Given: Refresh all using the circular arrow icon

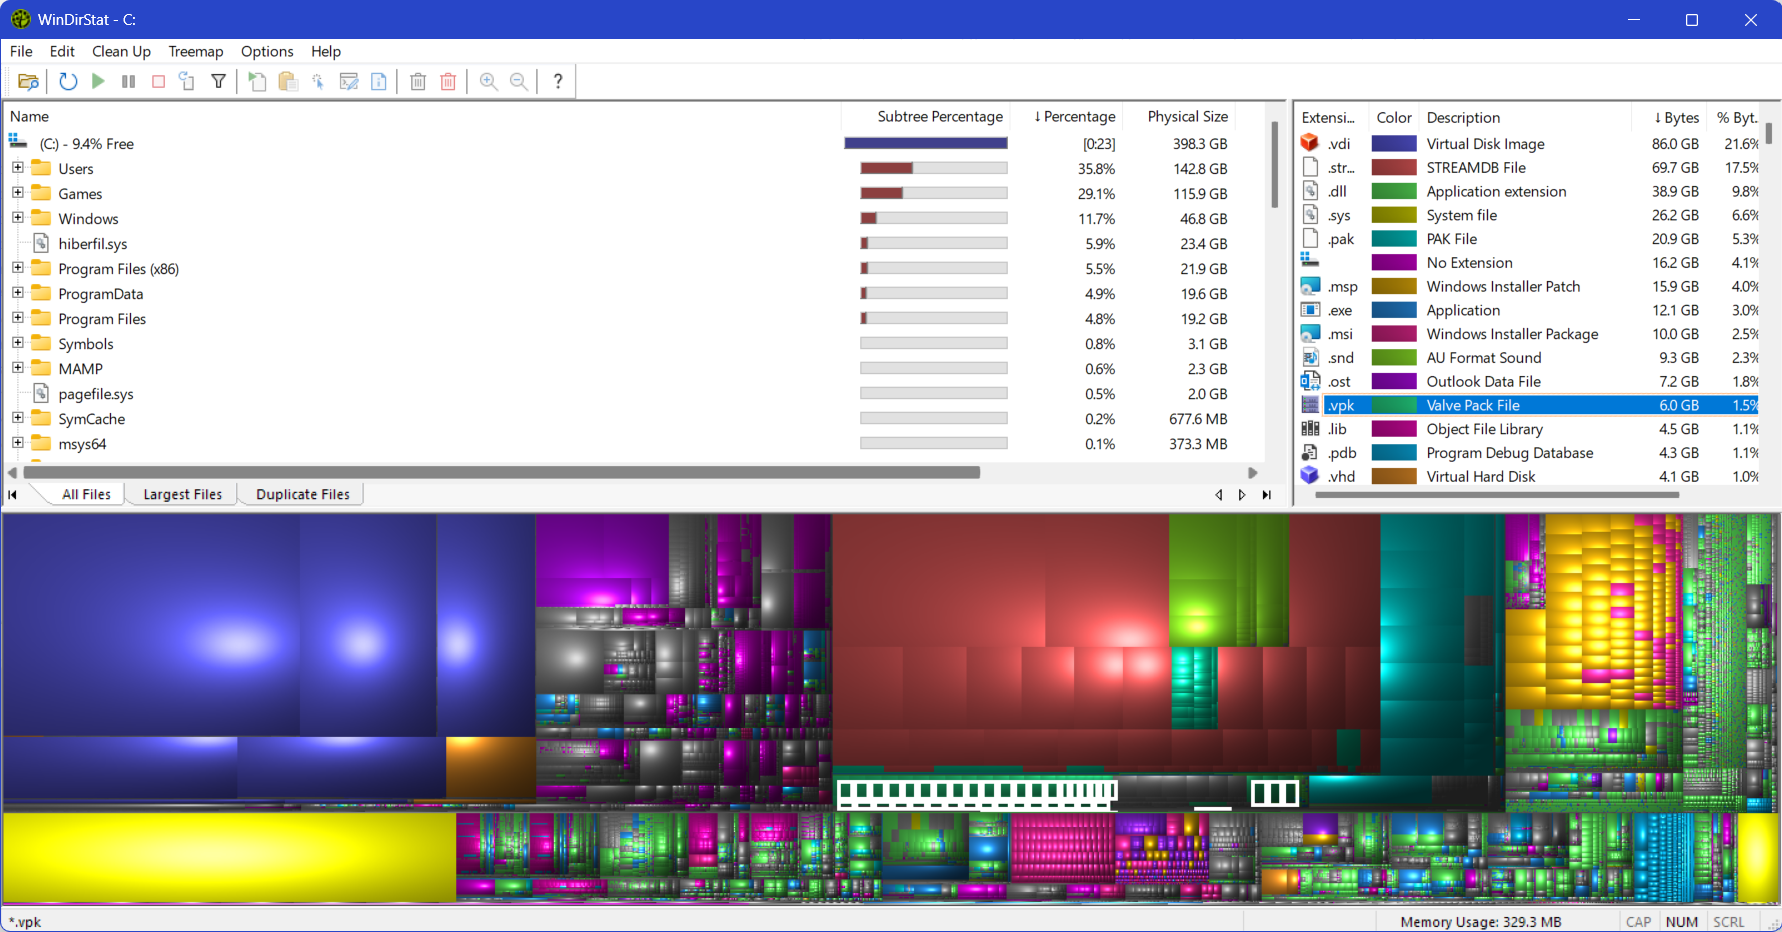Looking at the screenshot, I should click(x=68, y=82).
